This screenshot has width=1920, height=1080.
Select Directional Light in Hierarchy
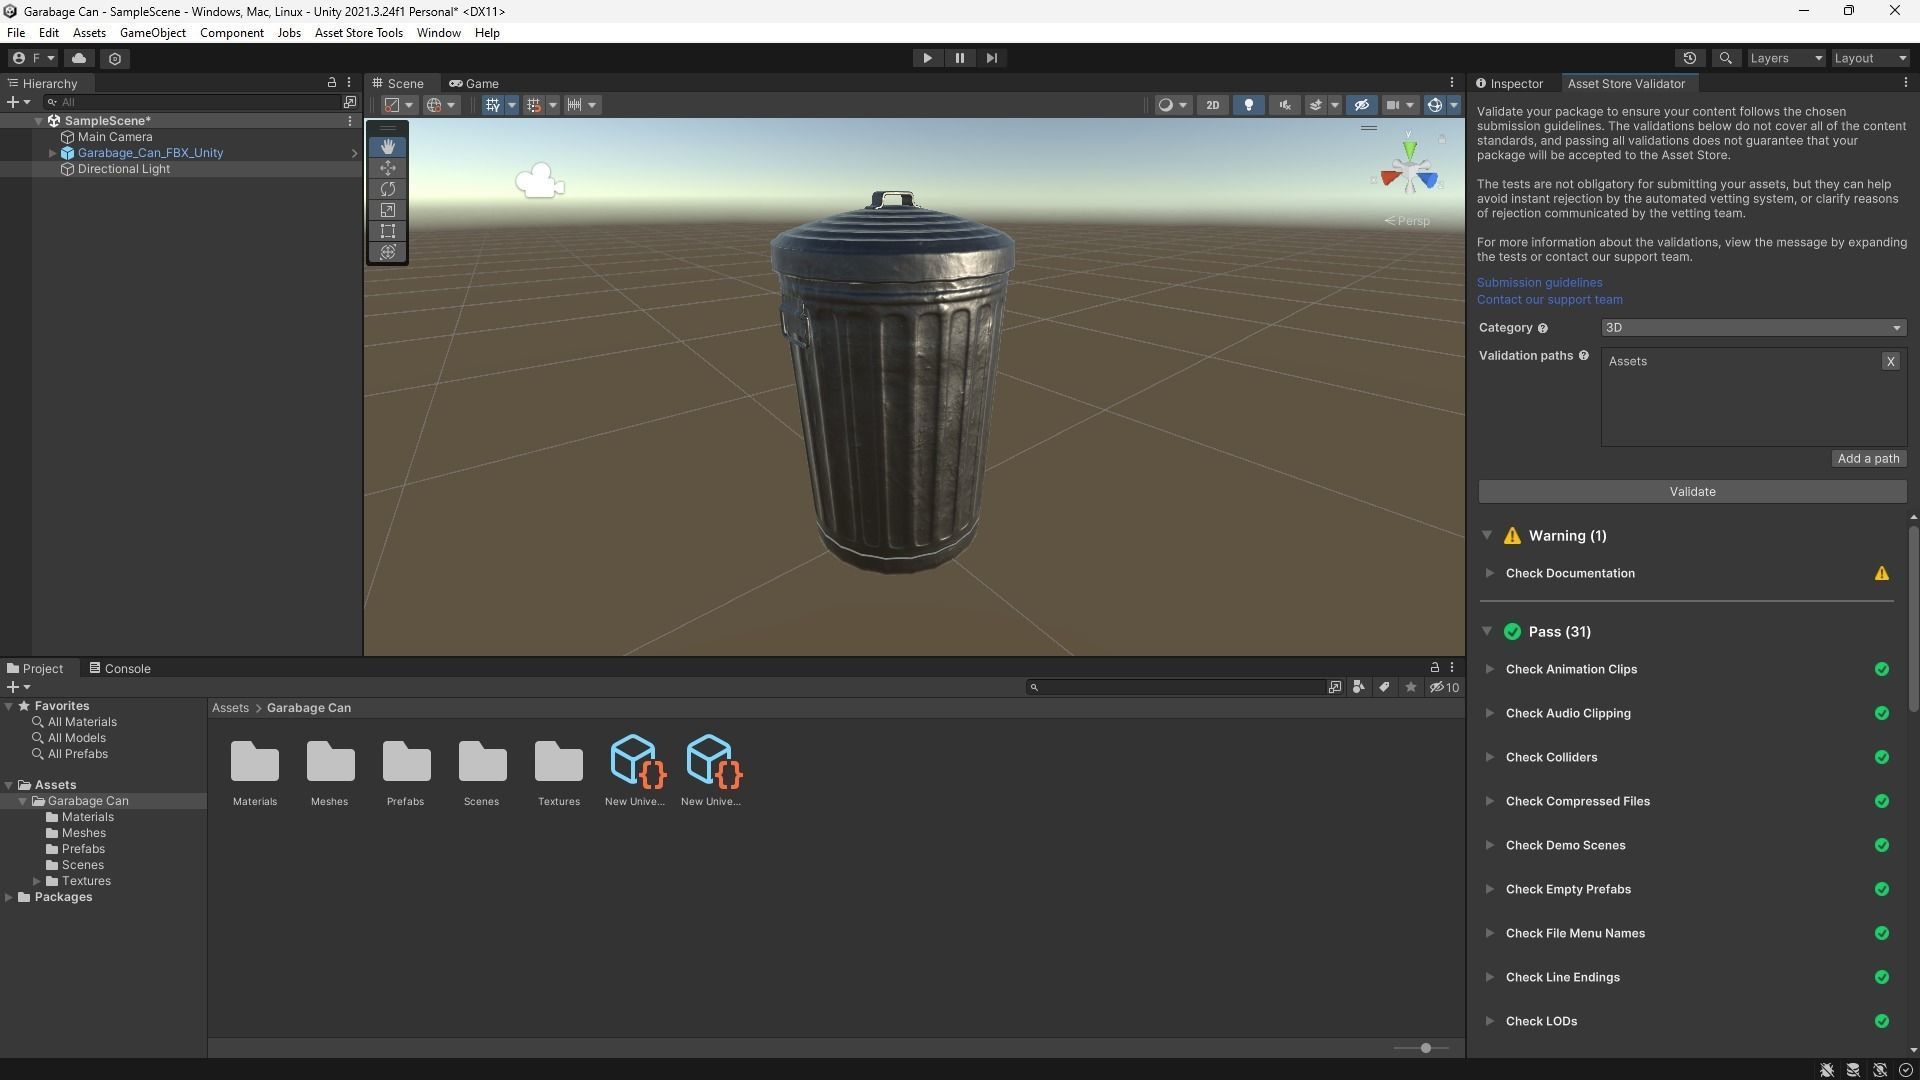pyautogui.click(x=124, y=169)
